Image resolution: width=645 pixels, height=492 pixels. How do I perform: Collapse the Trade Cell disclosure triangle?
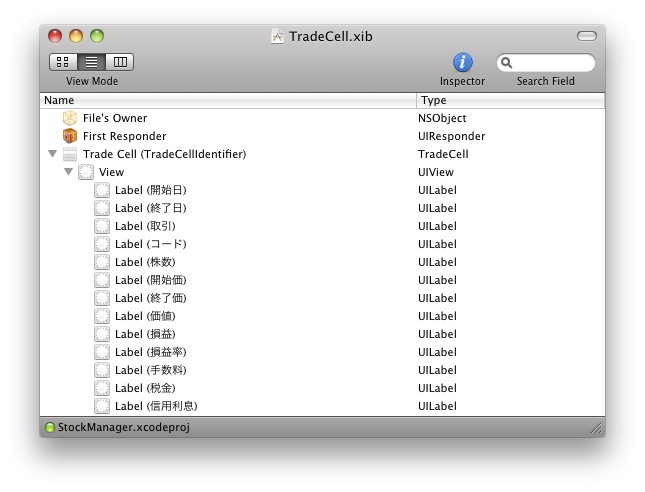click(x=52, y=154)
